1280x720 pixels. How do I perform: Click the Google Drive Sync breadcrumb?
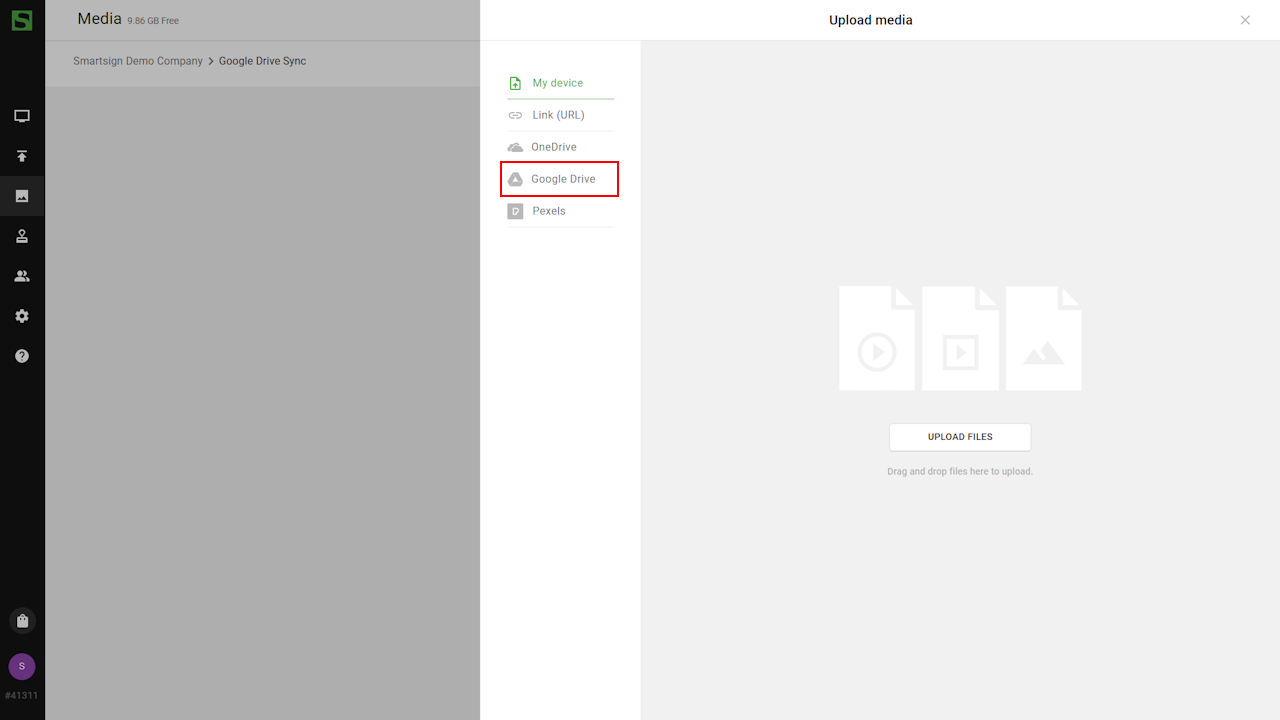[x=262, y=61]
